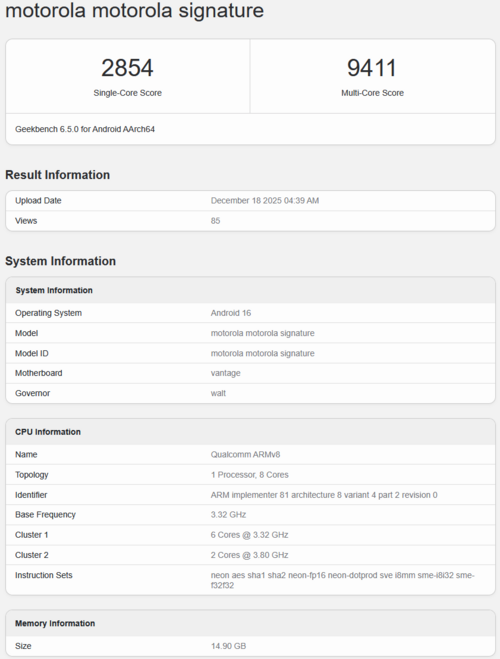This screenshot has width=500, height=659.
Task: Select the value '1 Processor, 8 Cores'
Action: [250, 475]
